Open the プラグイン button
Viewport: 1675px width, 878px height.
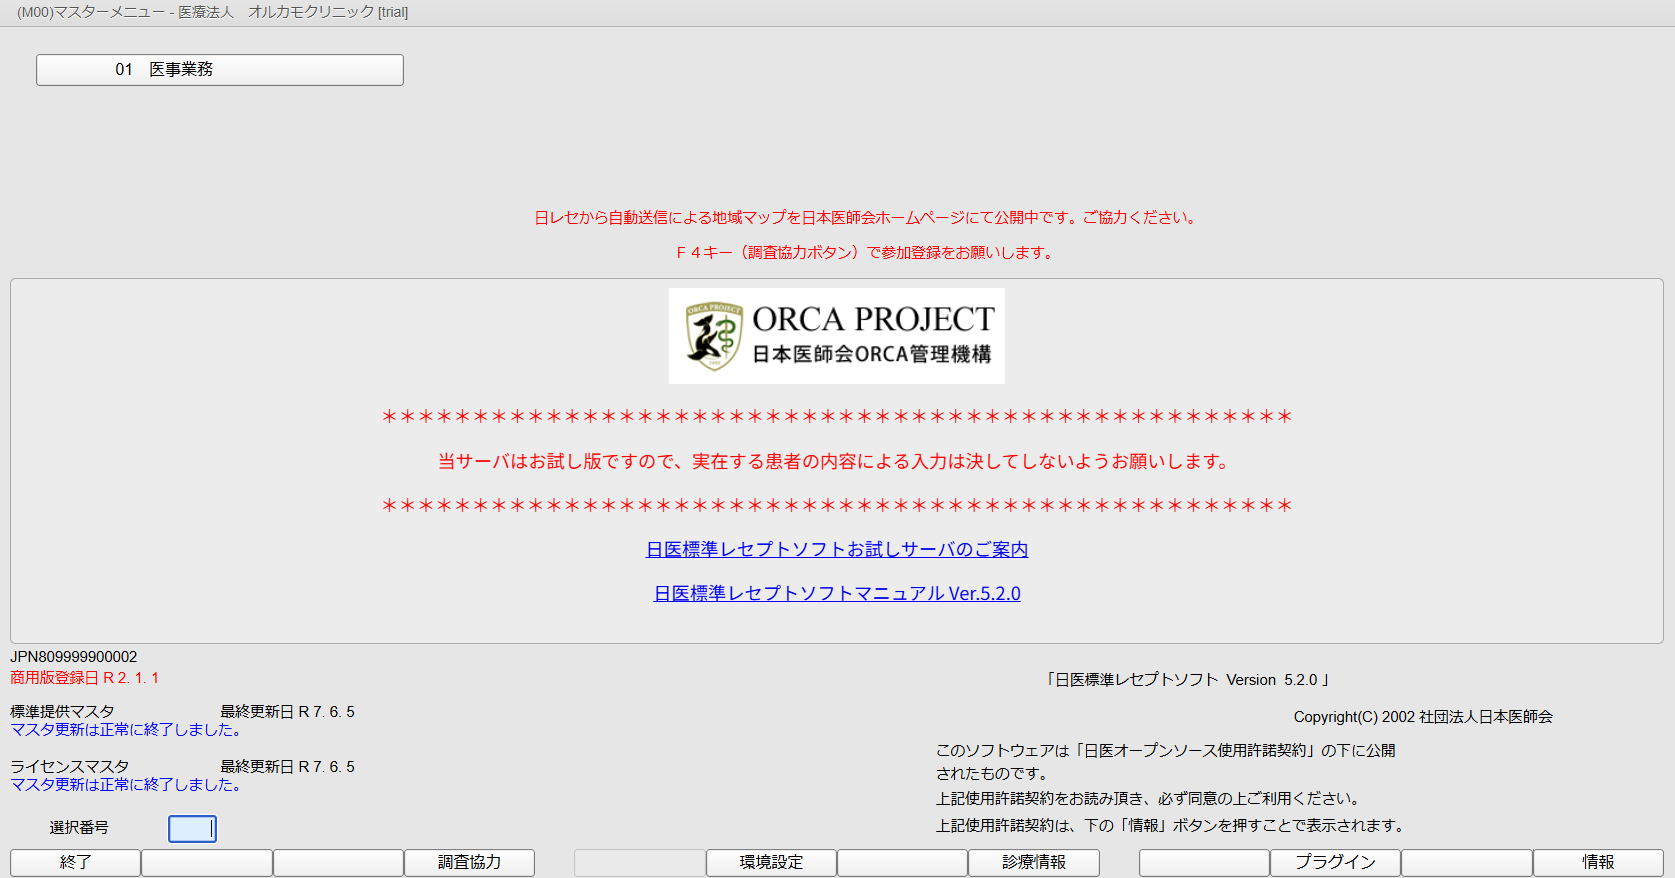click(1335, 862)
